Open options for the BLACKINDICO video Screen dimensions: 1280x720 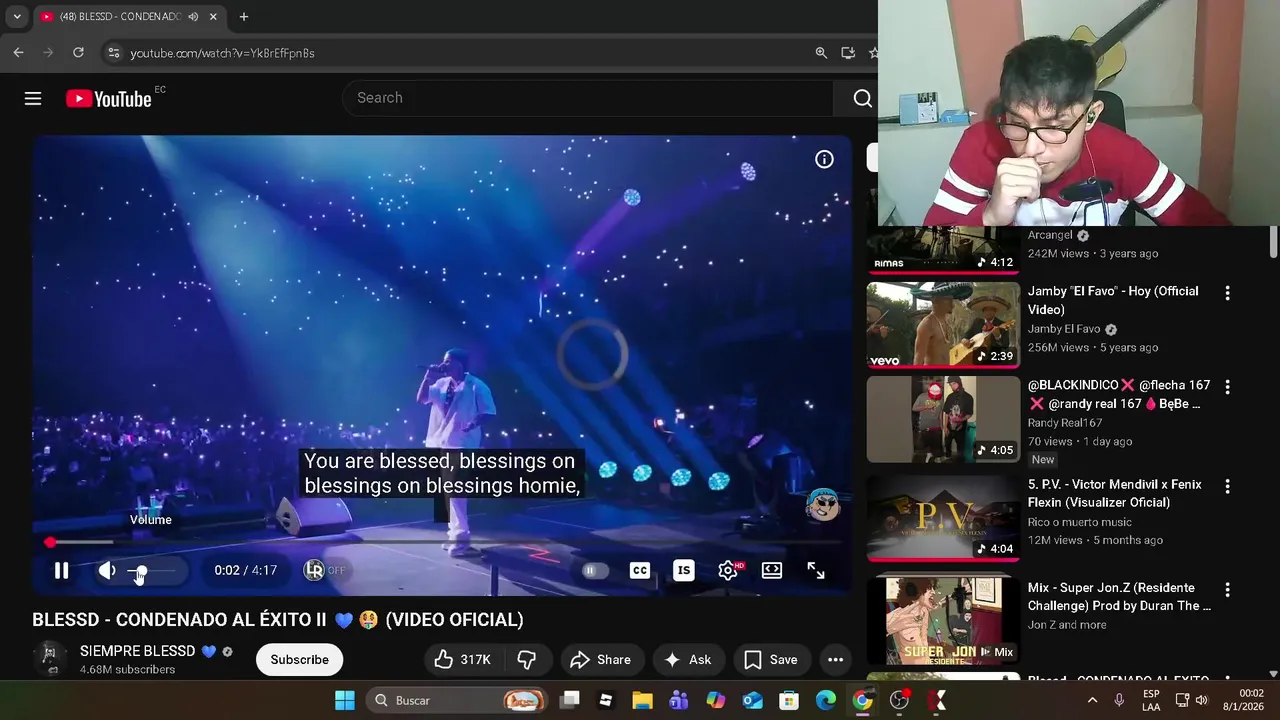tap(1227, 387)
